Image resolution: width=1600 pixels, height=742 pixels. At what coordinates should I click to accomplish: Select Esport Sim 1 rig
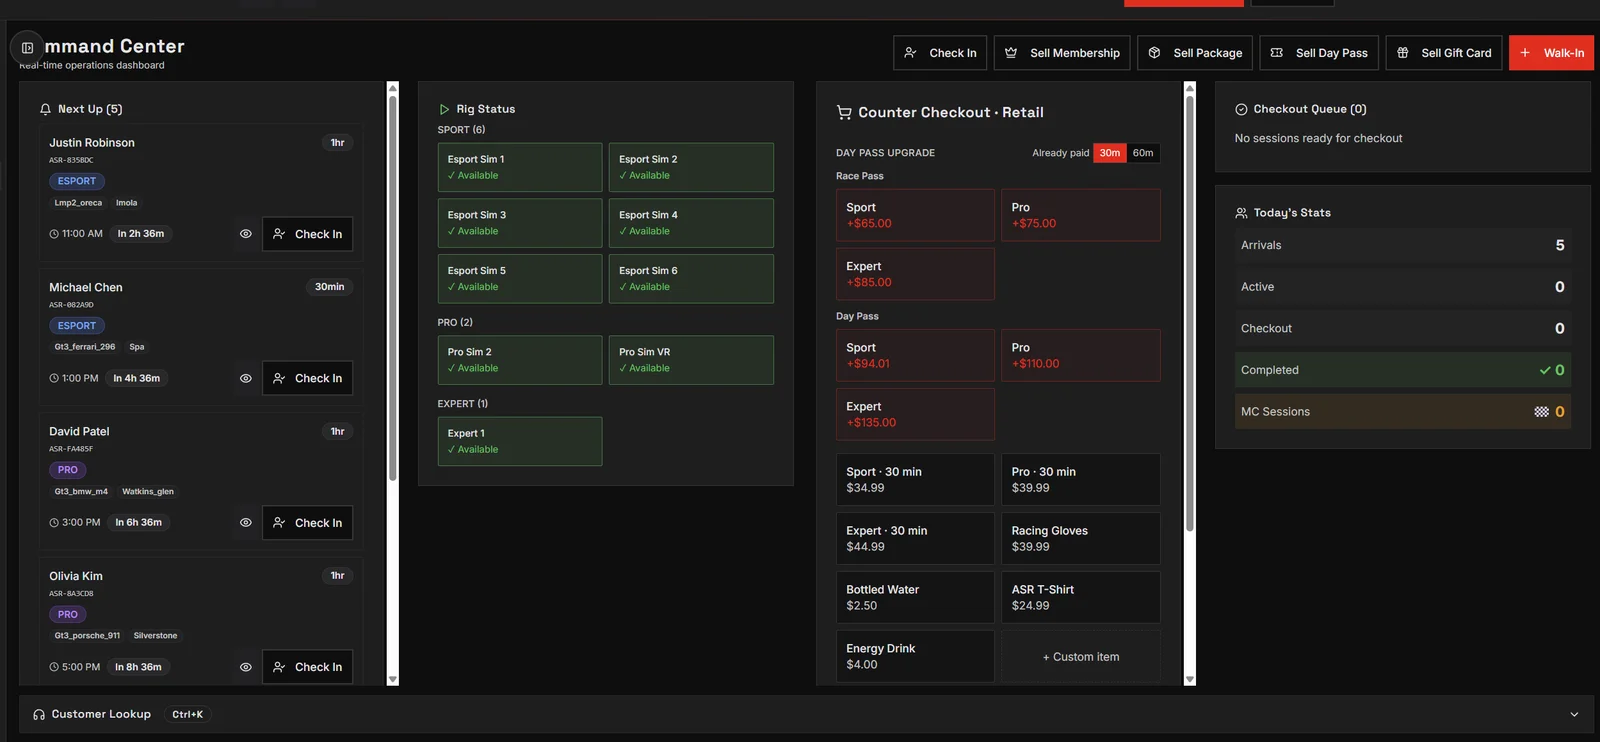click(x=520, y=167)
